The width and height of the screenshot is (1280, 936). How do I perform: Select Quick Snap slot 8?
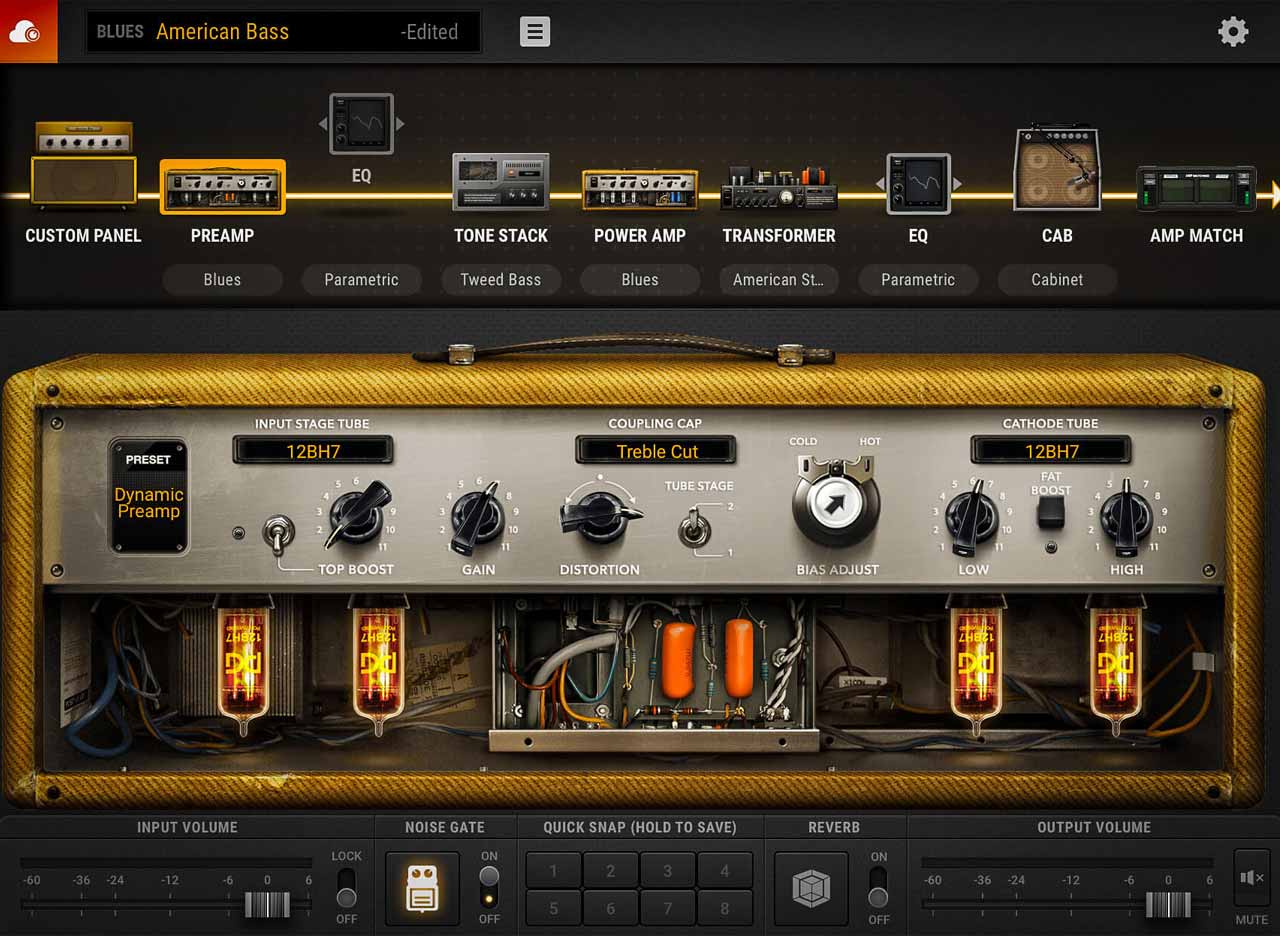tap(725, 908)
